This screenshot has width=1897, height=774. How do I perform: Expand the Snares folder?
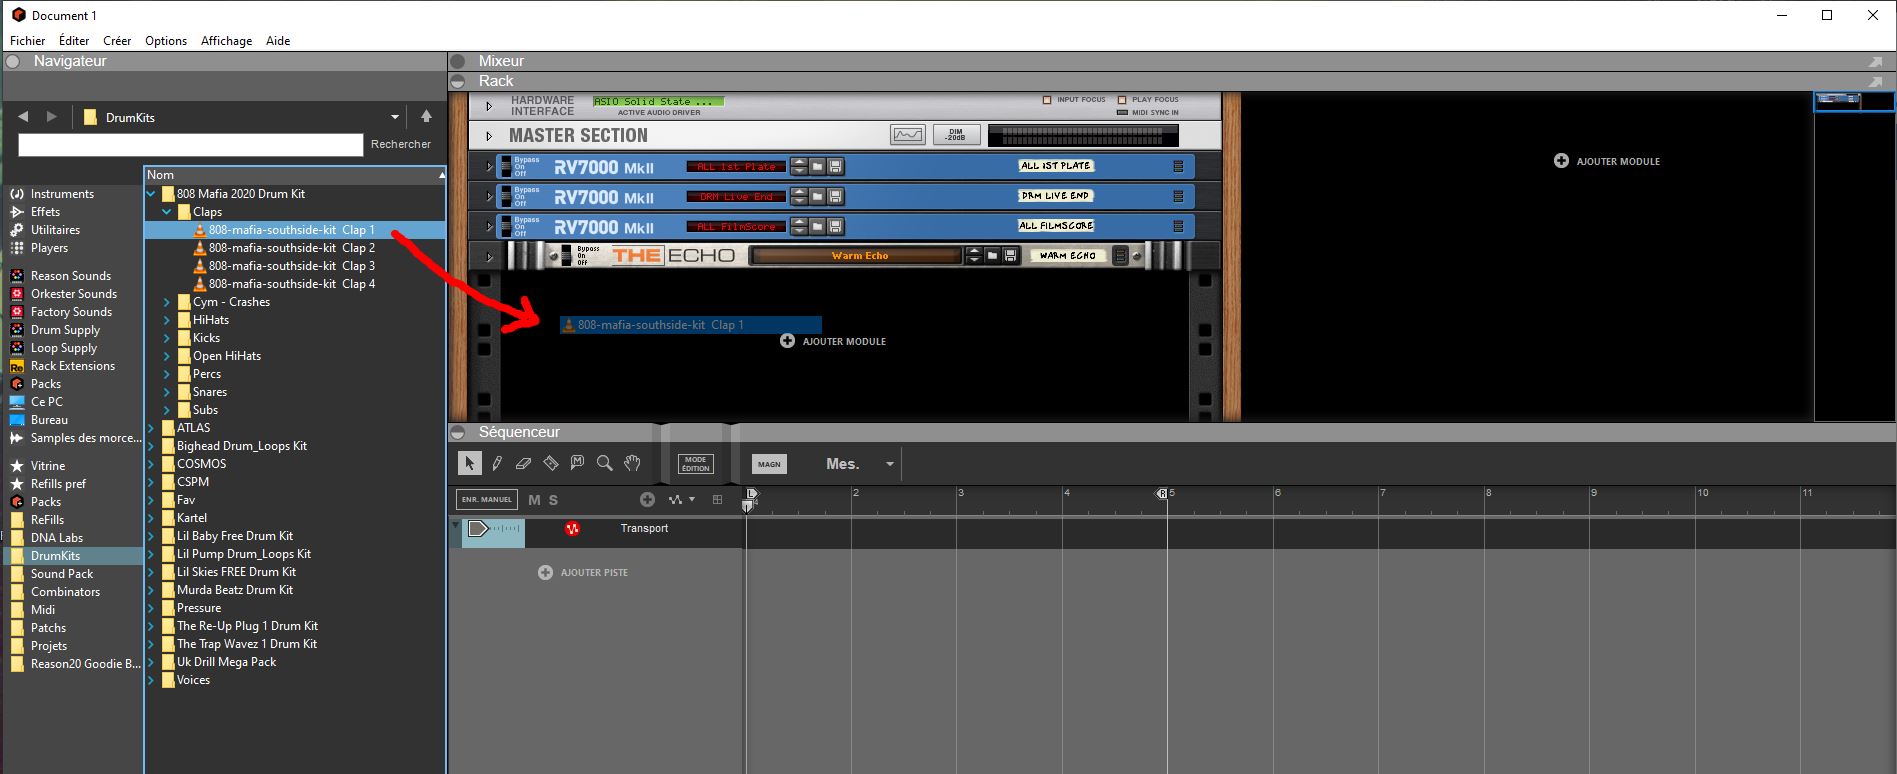click(167, 392)
